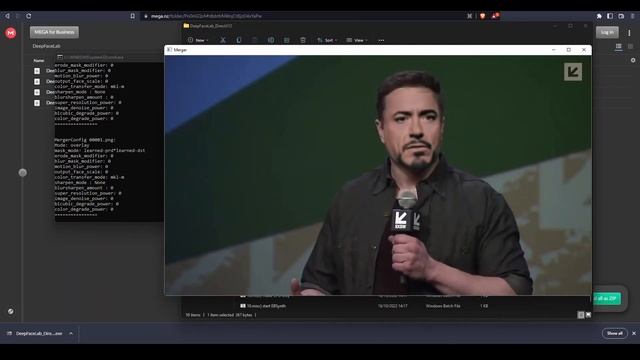Click the Copy icon in File Explorer

[239, 40]
